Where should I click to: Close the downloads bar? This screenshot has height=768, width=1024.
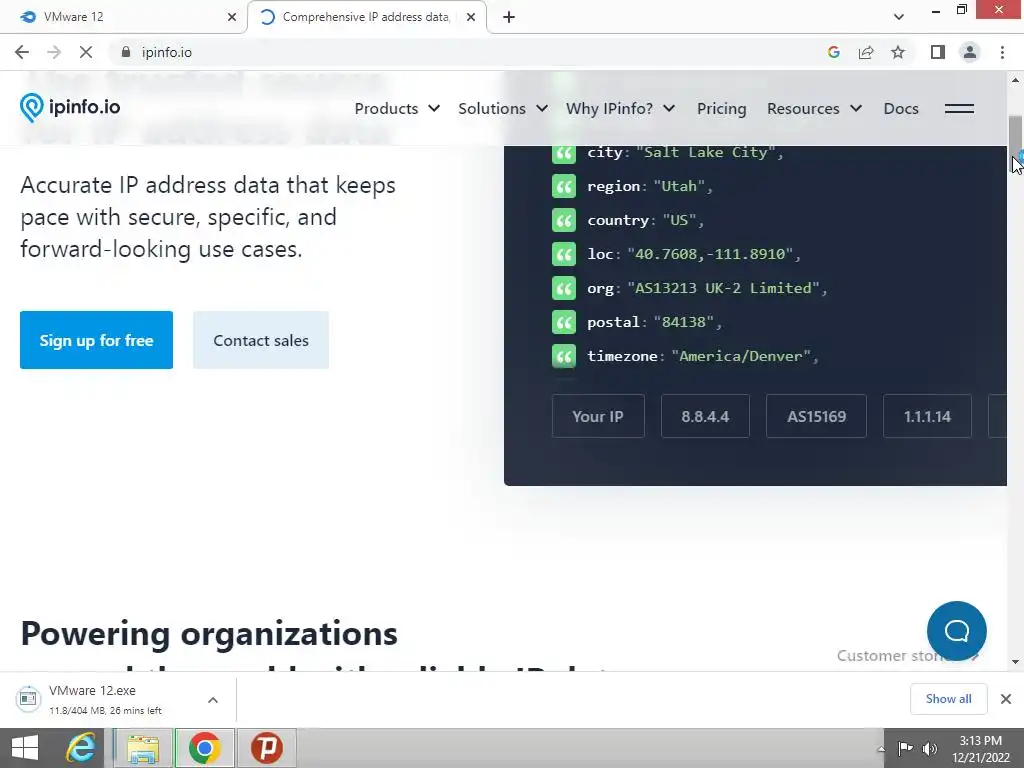pos(1006,699)
